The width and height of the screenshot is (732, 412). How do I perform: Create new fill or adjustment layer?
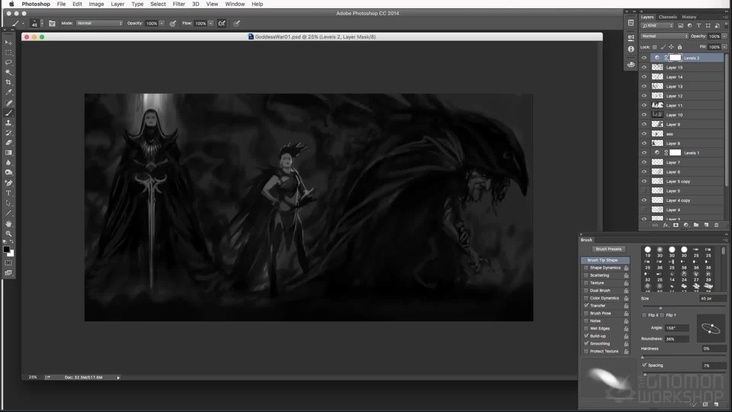coord(686,225)
